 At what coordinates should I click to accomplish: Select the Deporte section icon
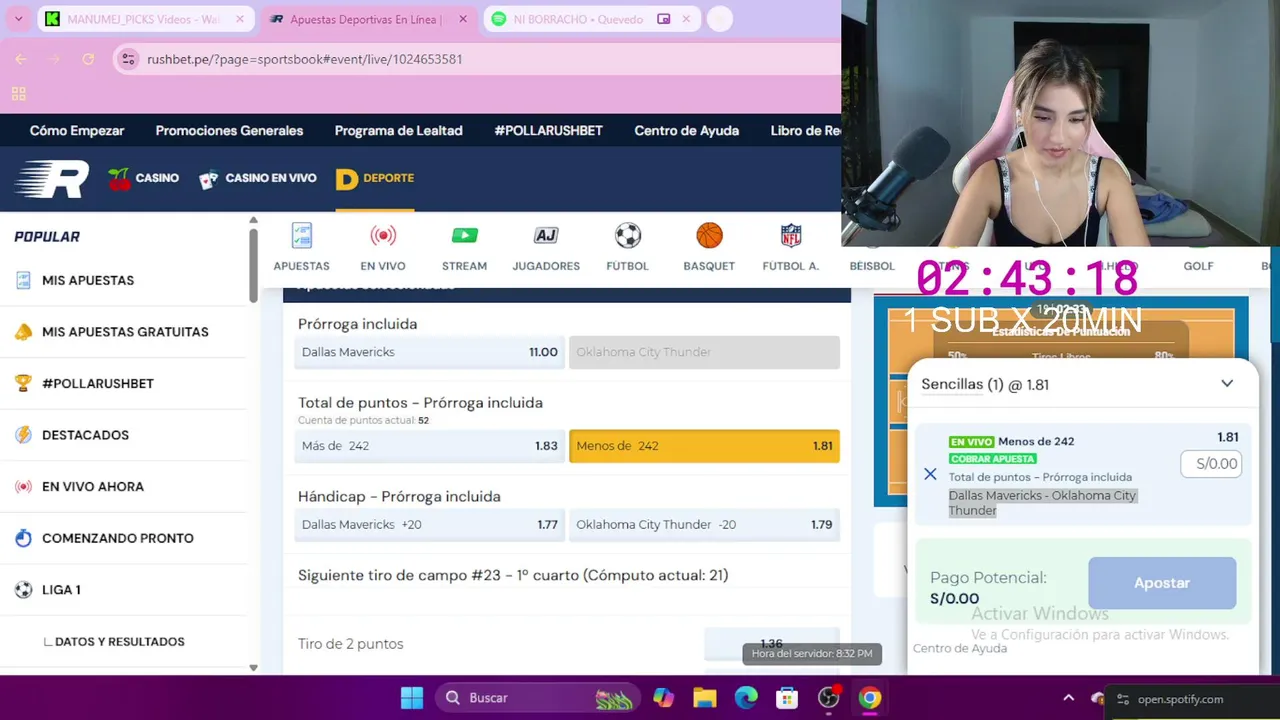click(x=346, y=179)
